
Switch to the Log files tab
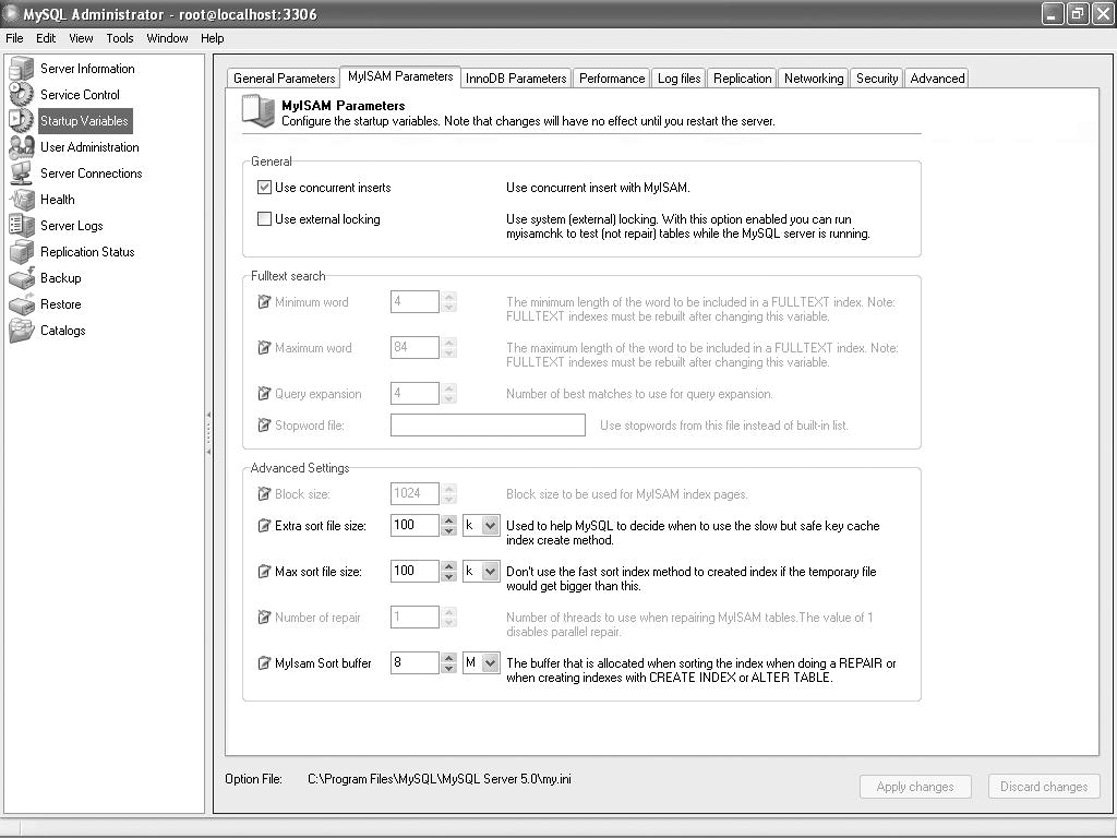coord(679,78)
